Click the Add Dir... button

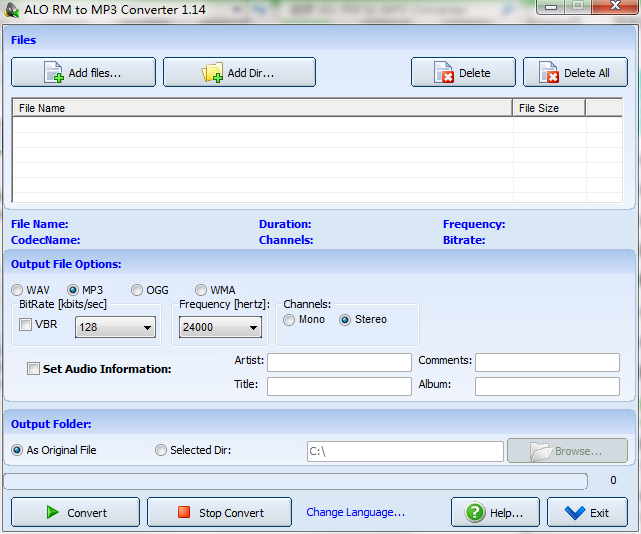click(x=240, y=72)
